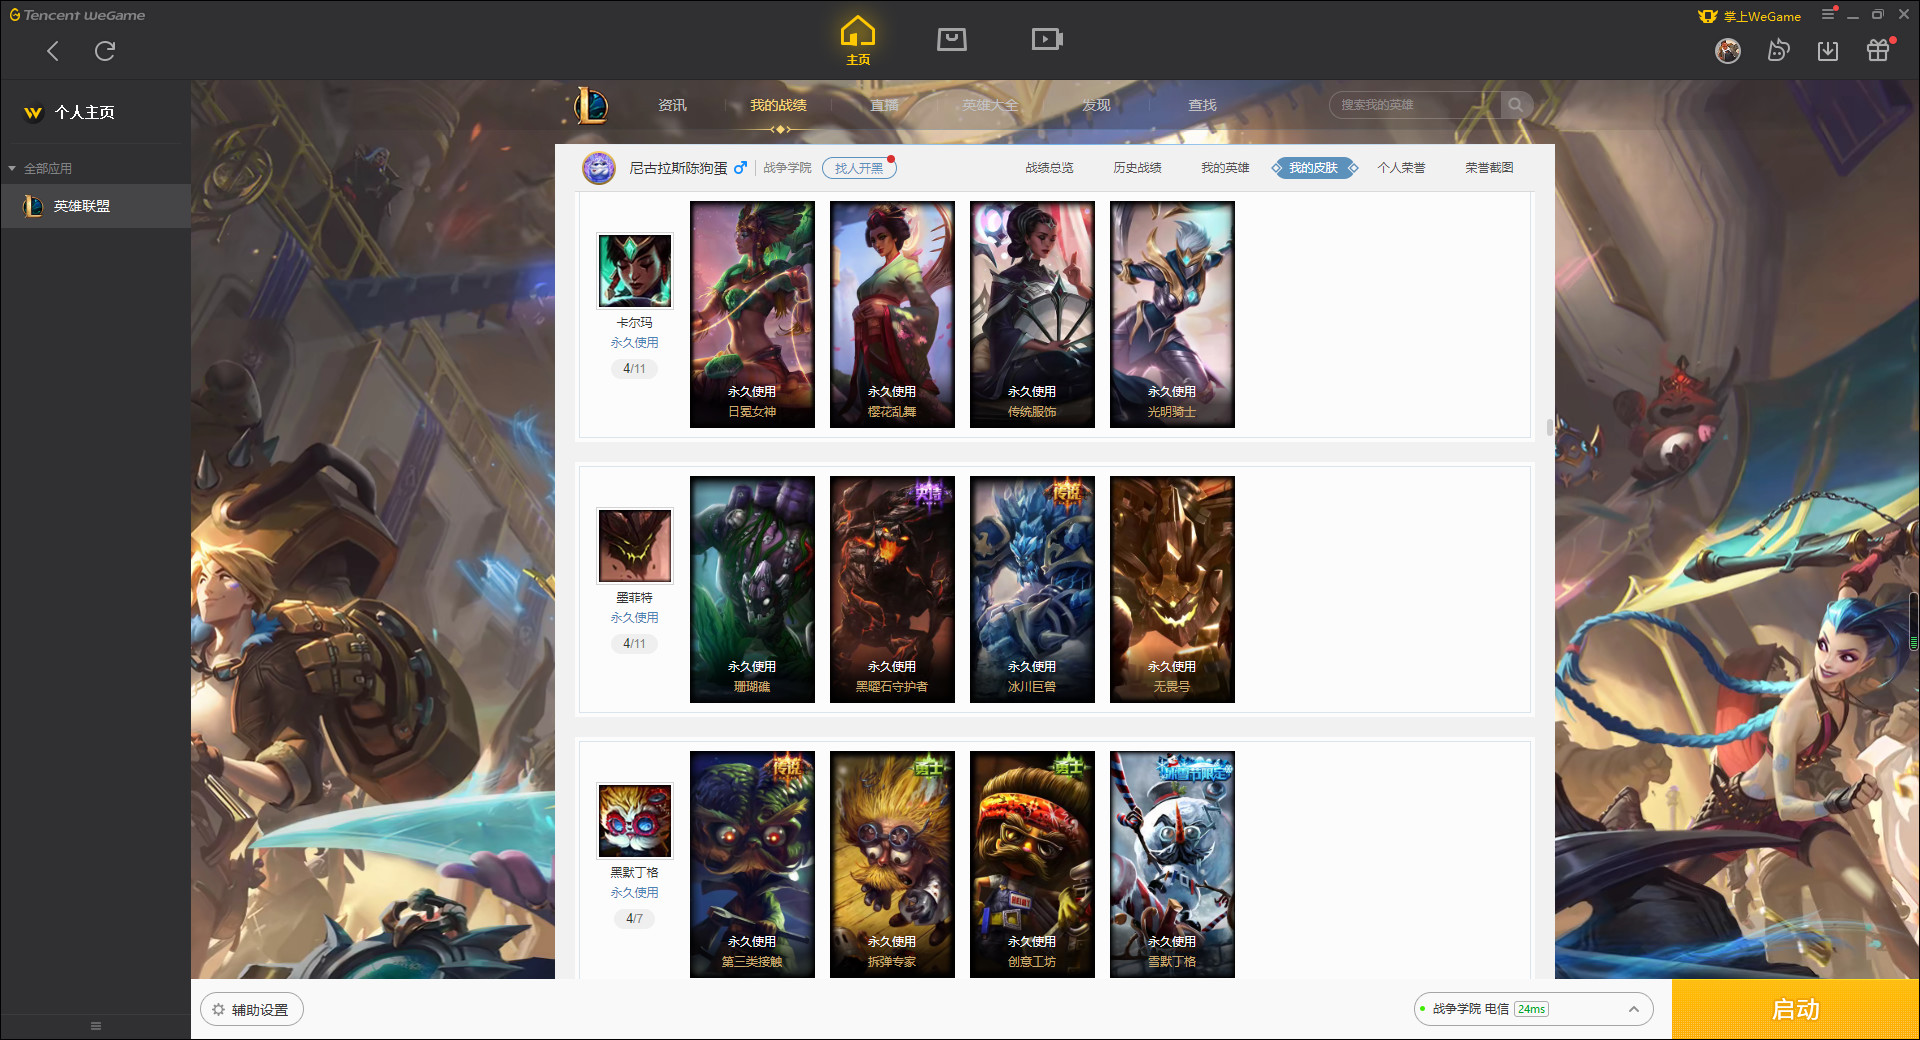1920x1040 pixels.
Task: Click the 战争学院 label beside player name
Action: [x=787, y=168]
